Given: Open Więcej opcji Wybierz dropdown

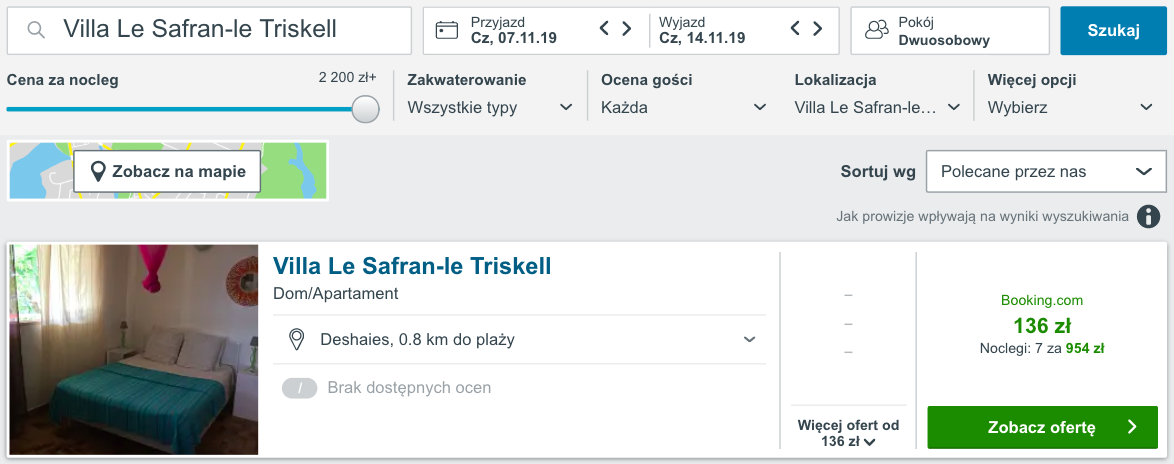Looking at the screenshot, I should tap(1071, 108).
